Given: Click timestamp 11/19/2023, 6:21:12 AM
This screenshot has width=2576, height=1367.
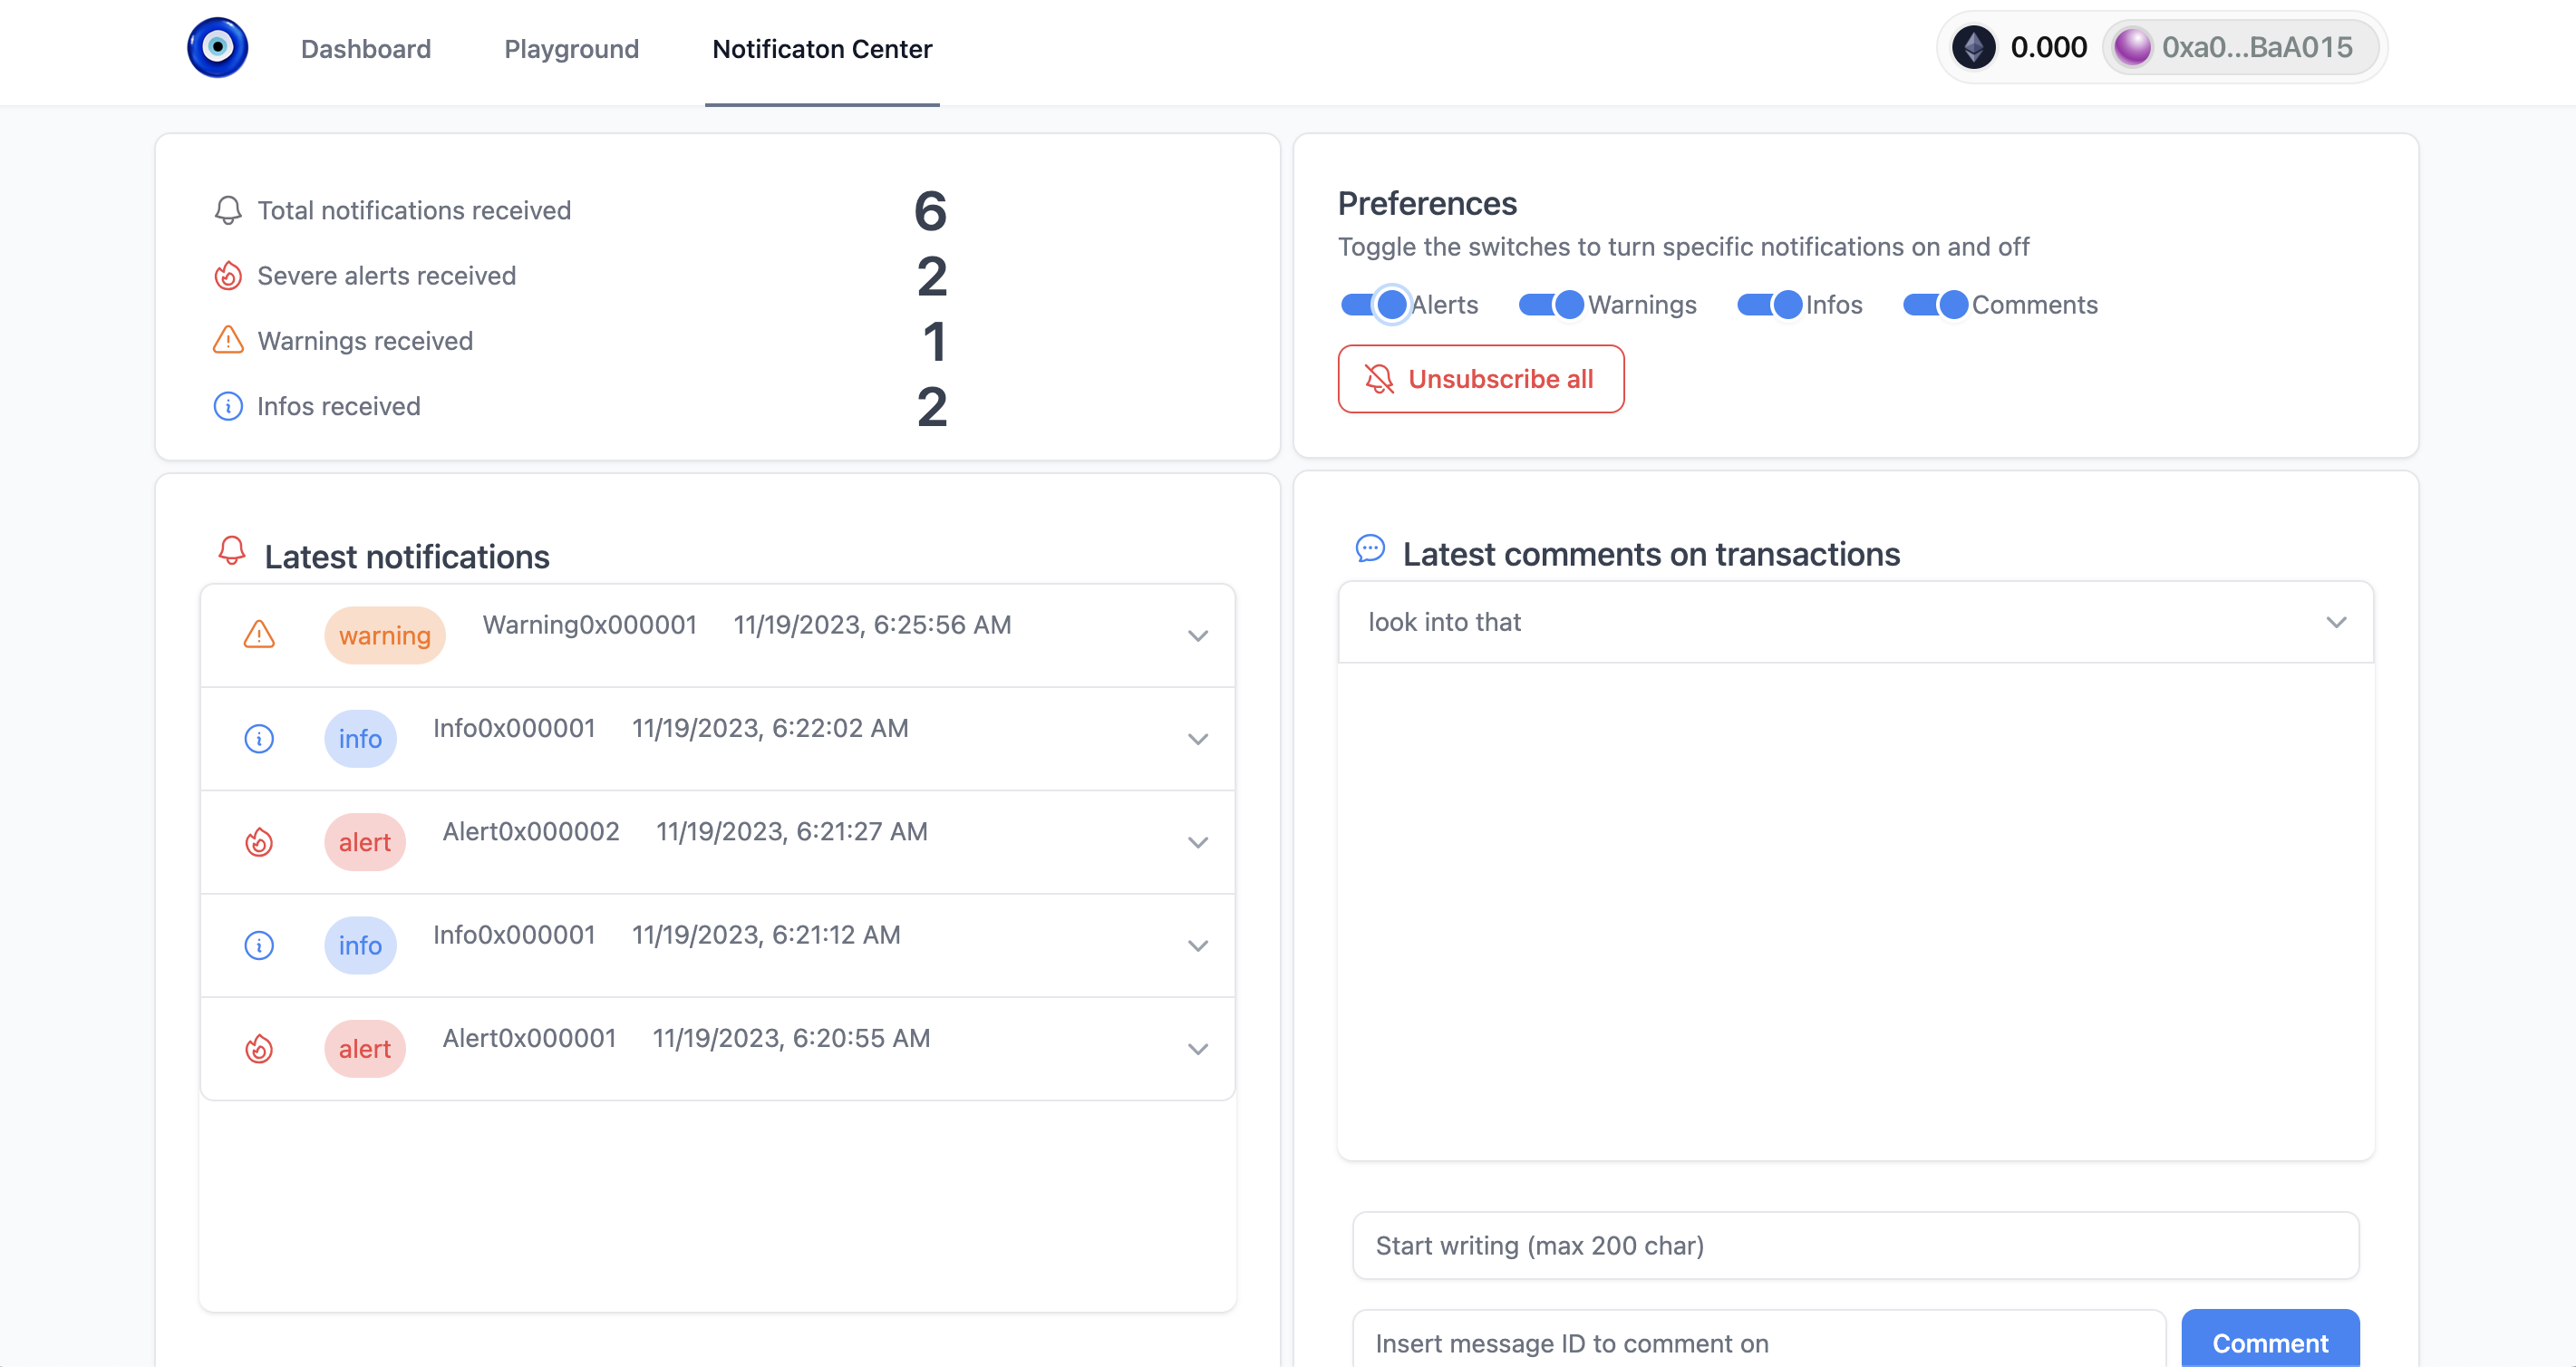Looking at the screenshot, I should (x=766, y=934).
